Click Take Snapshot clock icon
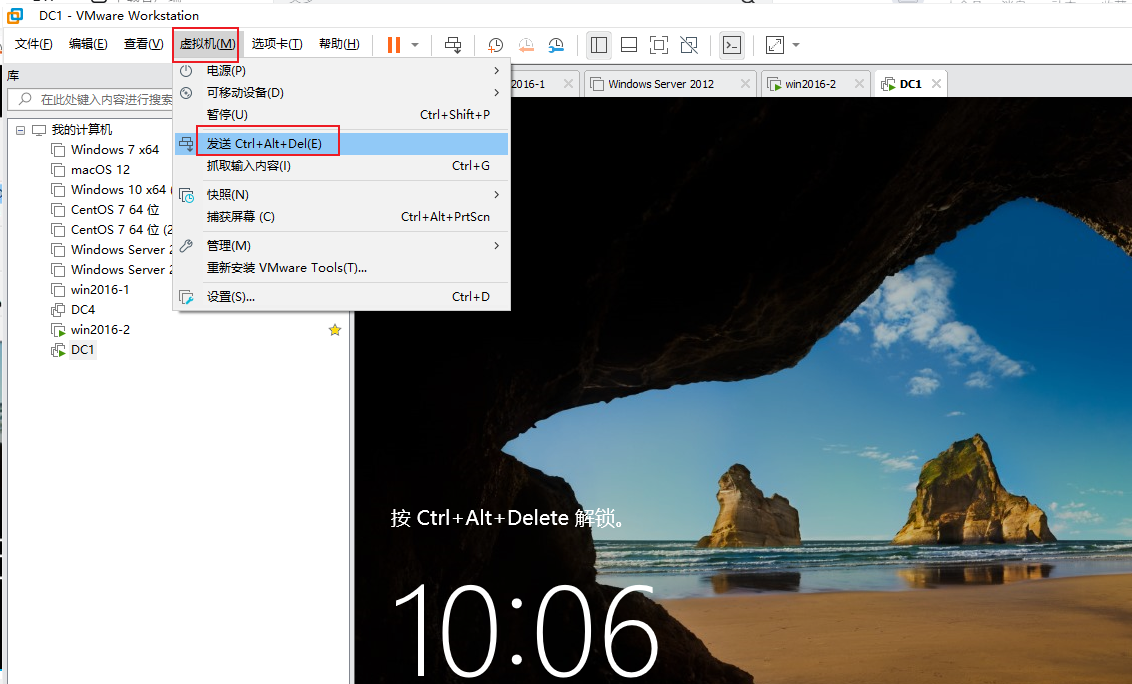The width and height of the screenshot is (1132, 684). point(495,45)
